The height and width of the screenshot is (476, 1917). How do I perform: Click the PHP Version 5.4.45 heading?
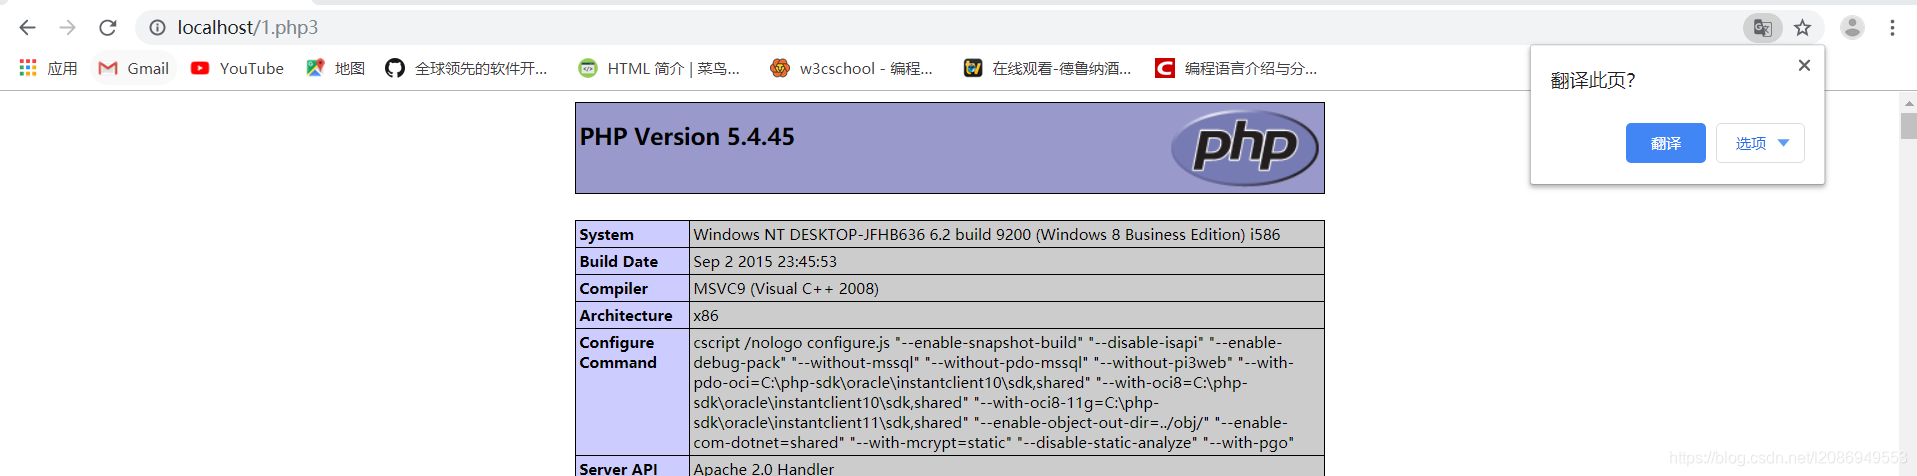[x=687, y=137]
